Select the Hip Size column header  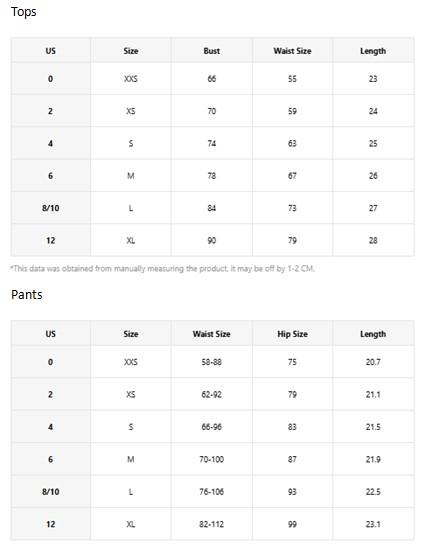(292, 334)
